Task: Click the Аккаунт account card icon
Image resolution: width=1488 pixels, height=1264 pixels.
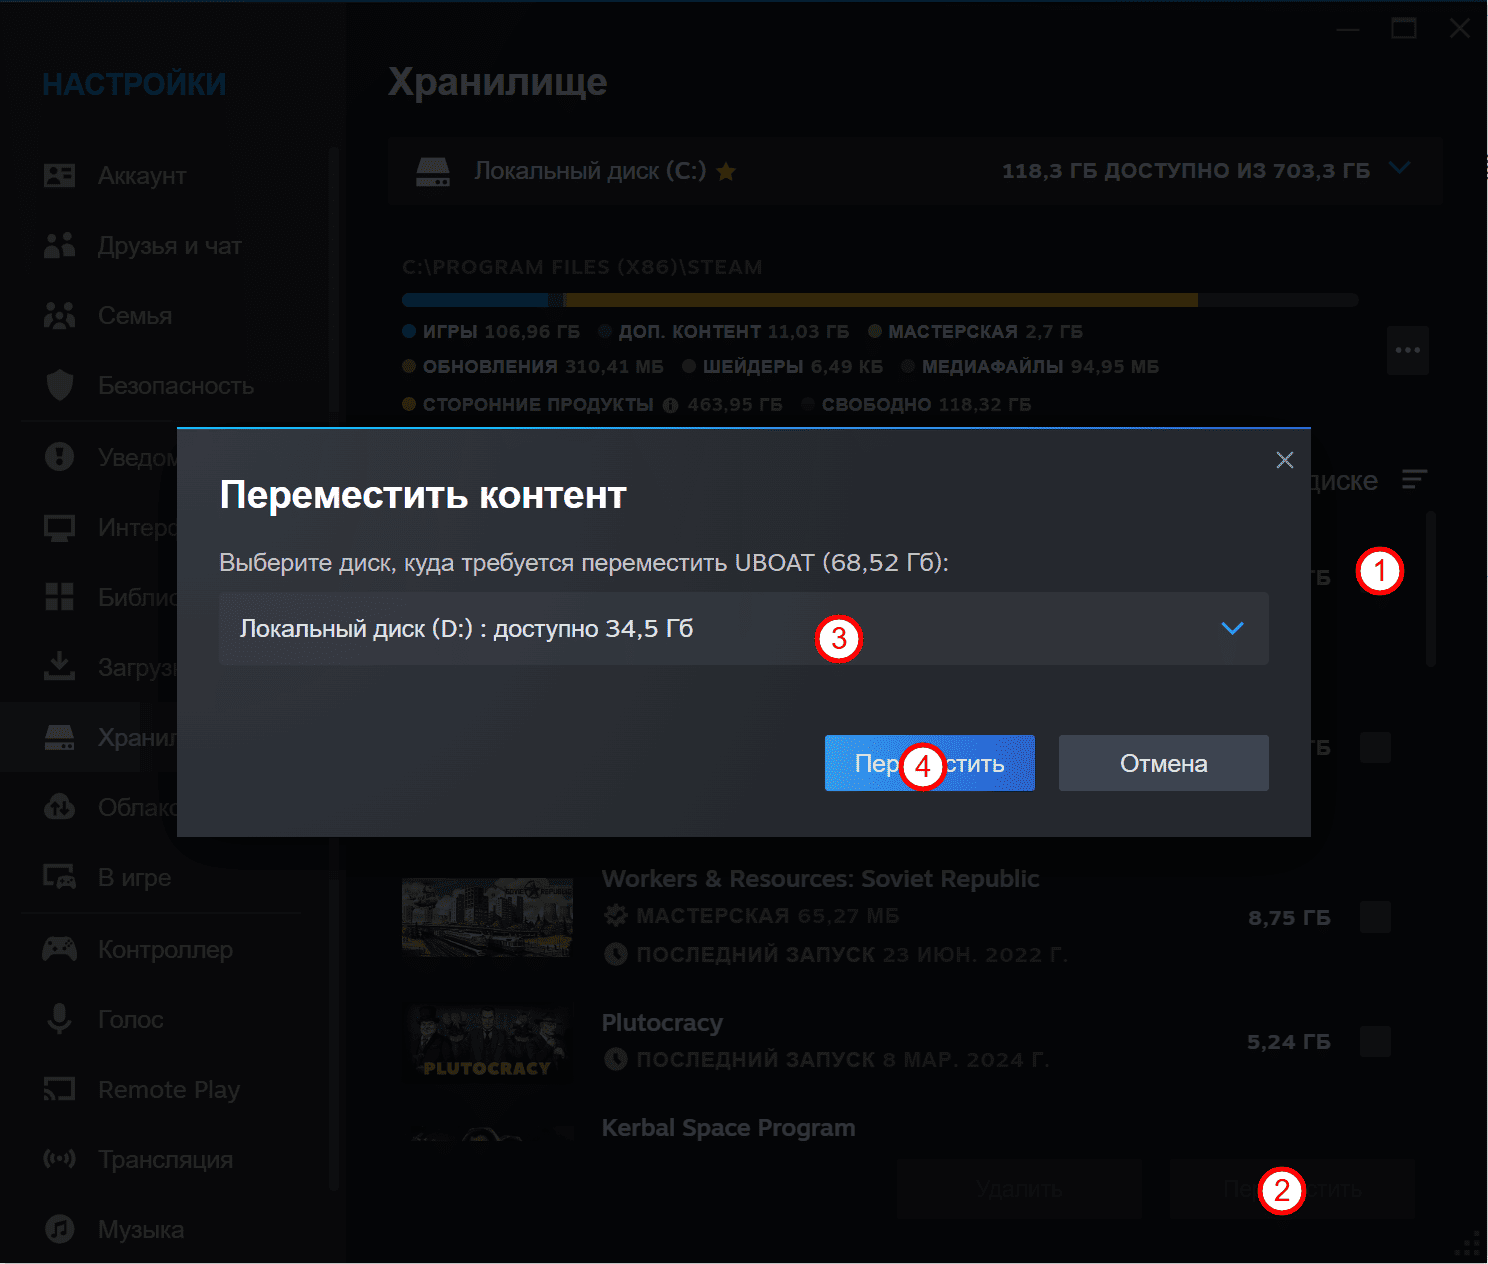Action: (59, 176)
